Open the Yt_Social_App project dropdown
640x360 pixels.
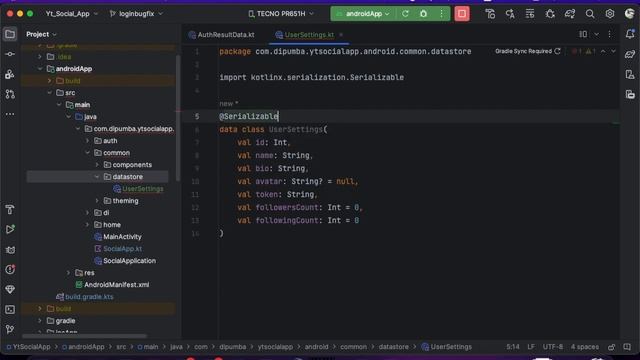(x=72, y=14)
